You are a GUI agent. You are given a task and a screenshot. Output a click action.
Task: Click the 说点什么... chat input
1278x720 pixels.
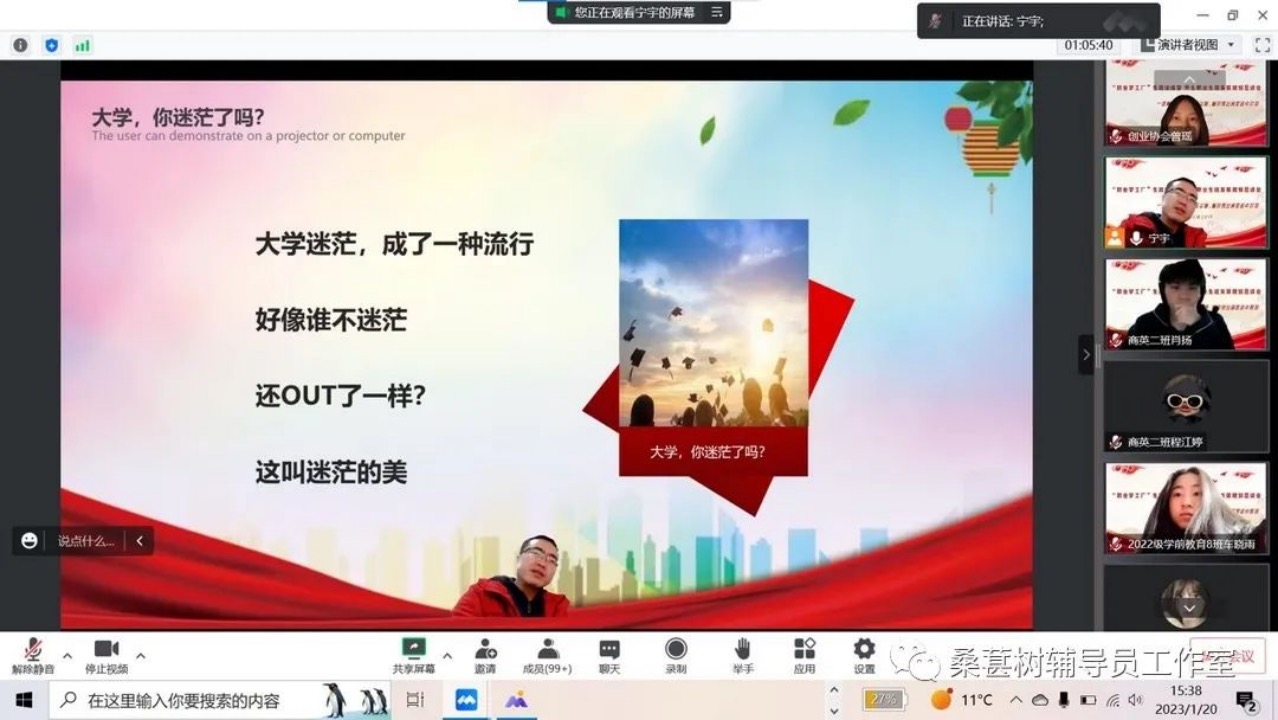point(86,541)
